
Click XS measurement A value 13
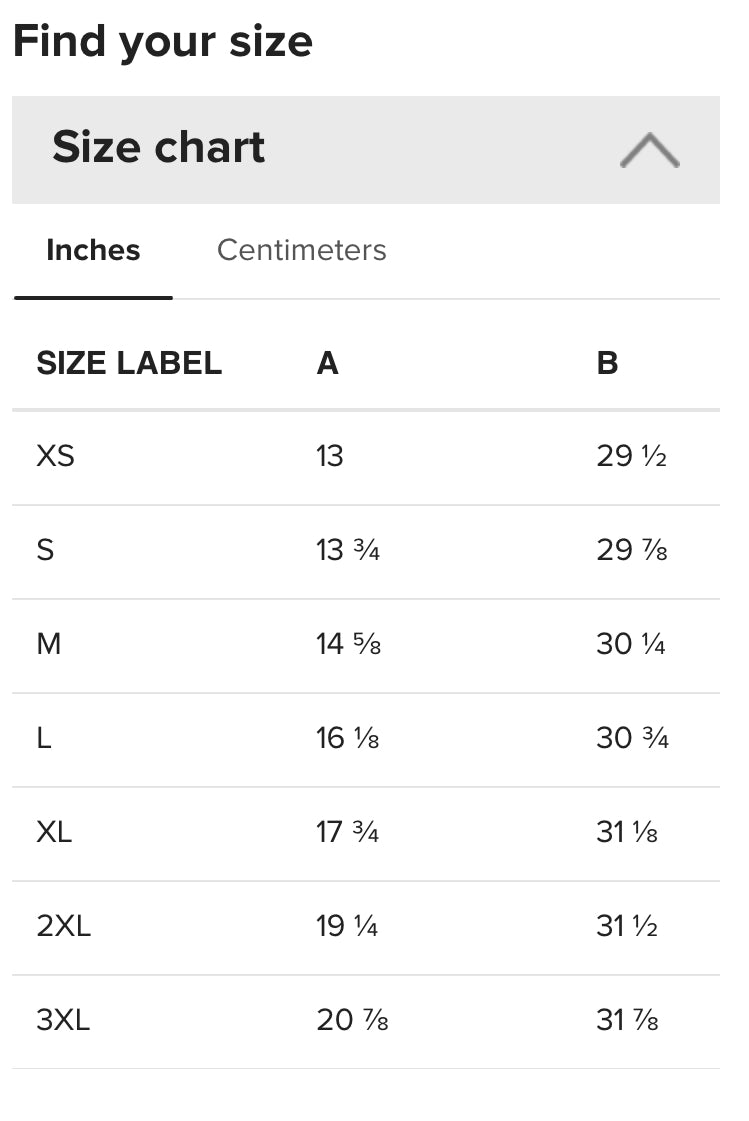(x=329, y=456)
